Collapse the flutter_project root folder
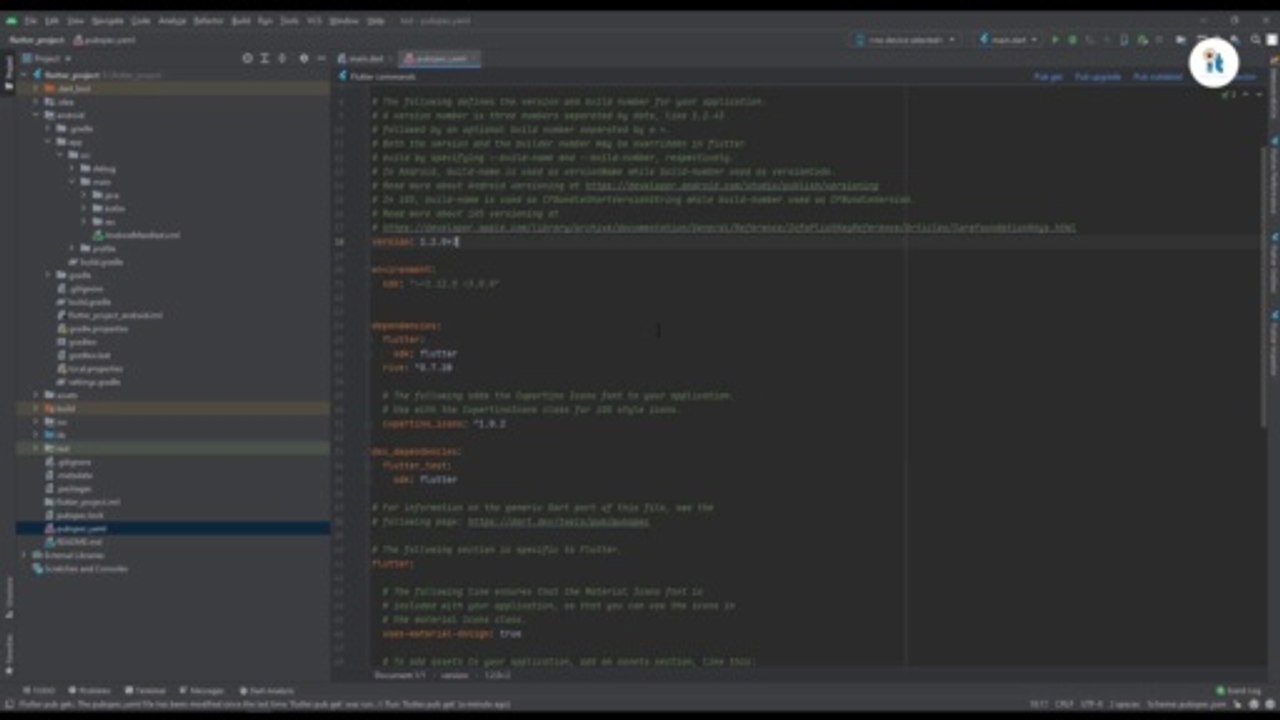The width and height of the screenshot is (1280, 720). (26, 75)
